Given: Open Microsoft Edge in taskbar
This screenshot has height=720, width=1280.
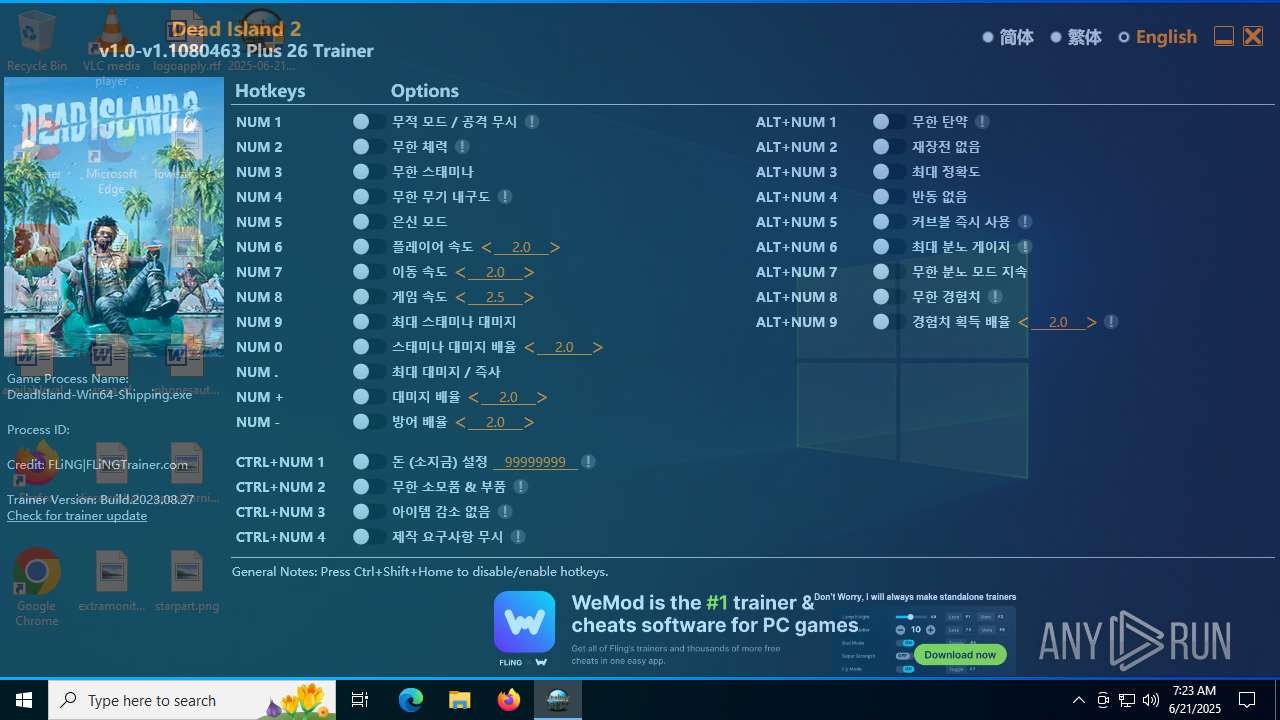Looking at the screenshot, I should (x=411, y=700).
